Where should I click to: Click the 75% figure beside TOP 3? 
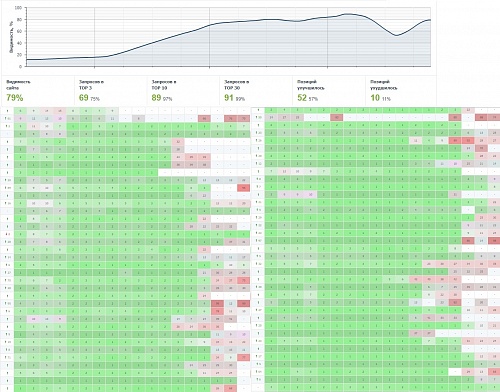point(95,99)
